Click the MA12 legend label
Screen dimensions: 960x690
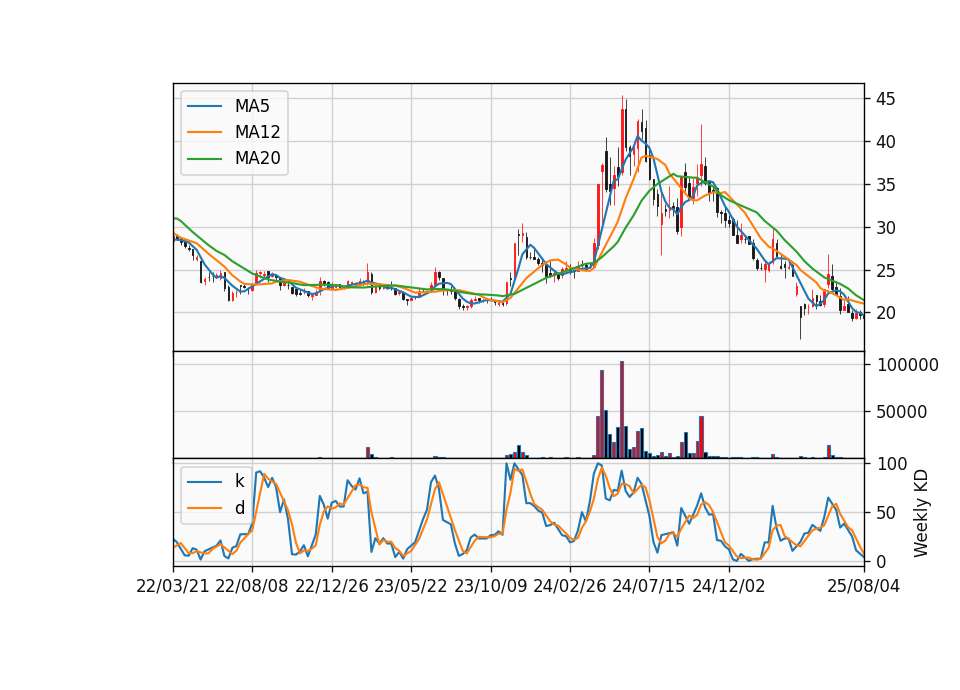[x=257, y=132]
